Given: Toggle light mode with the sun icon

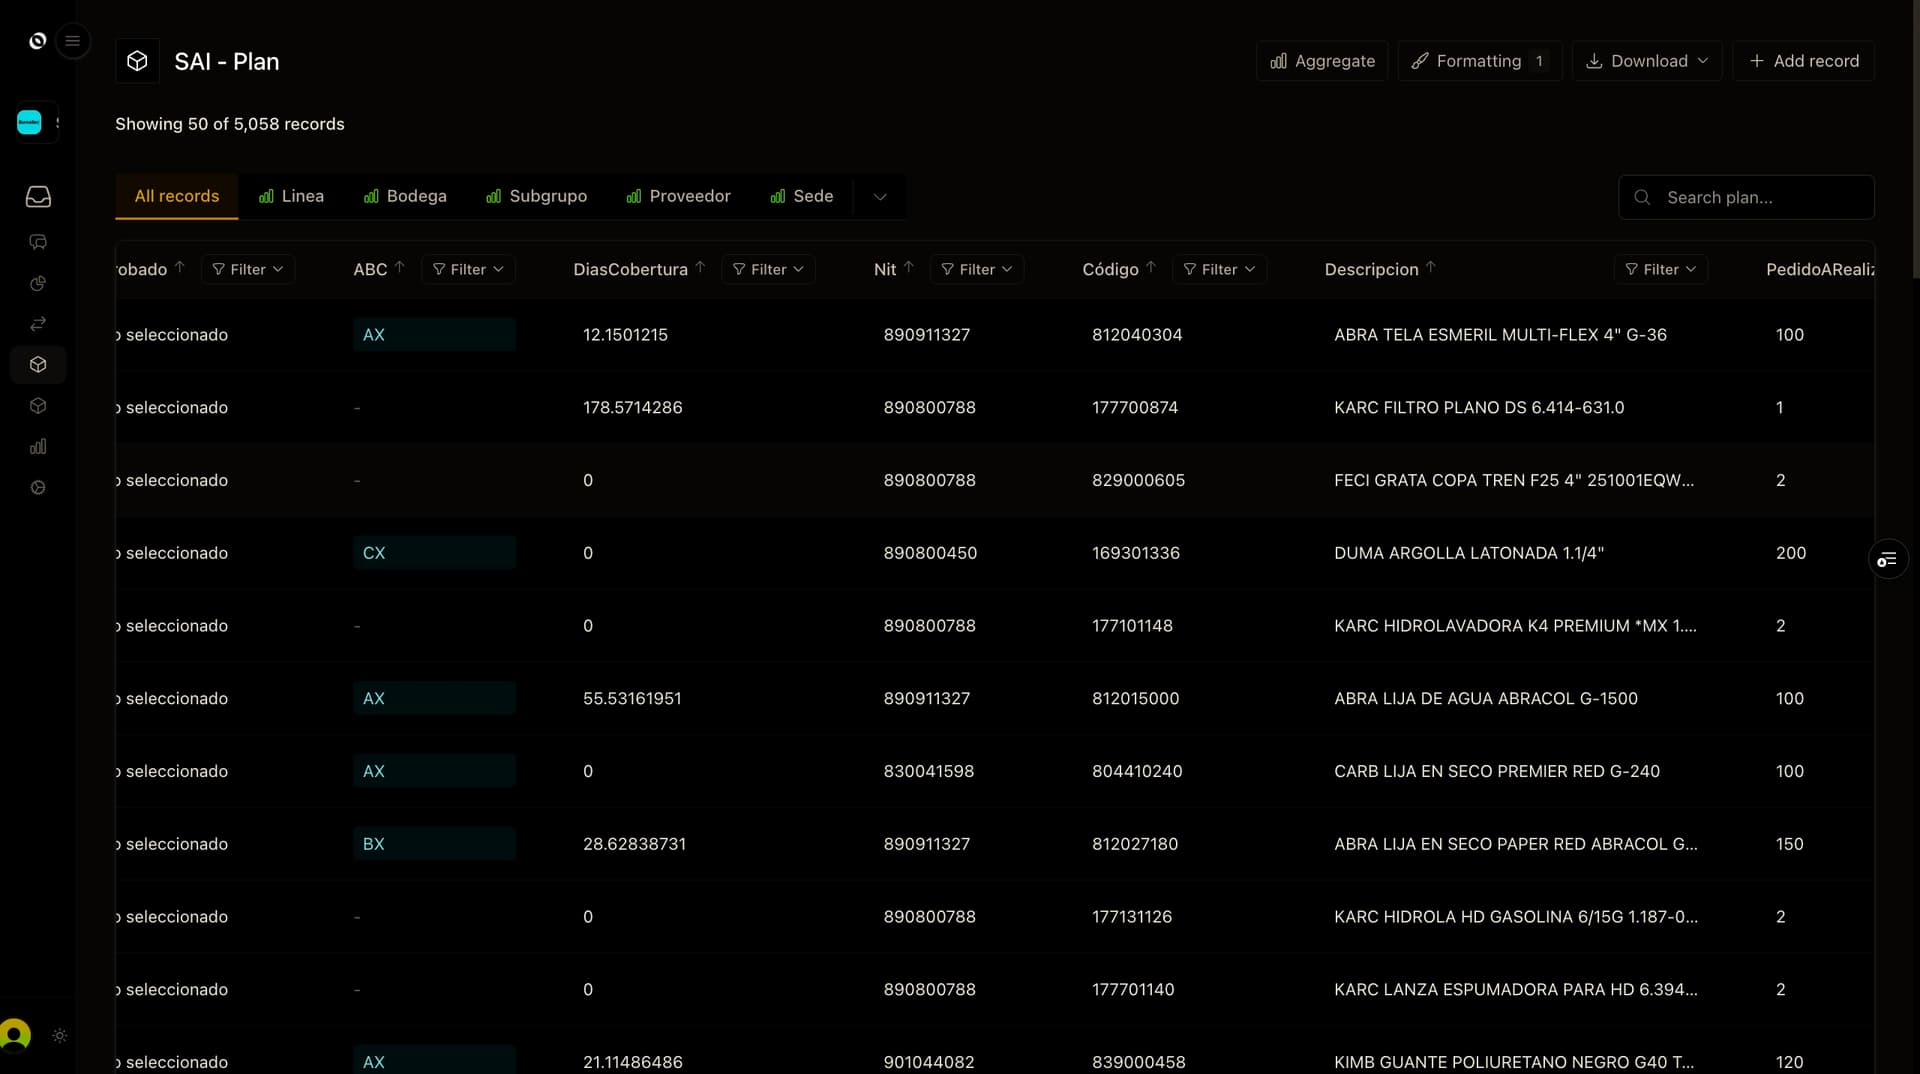Looking at the screenshot, I should [60, 1036].
